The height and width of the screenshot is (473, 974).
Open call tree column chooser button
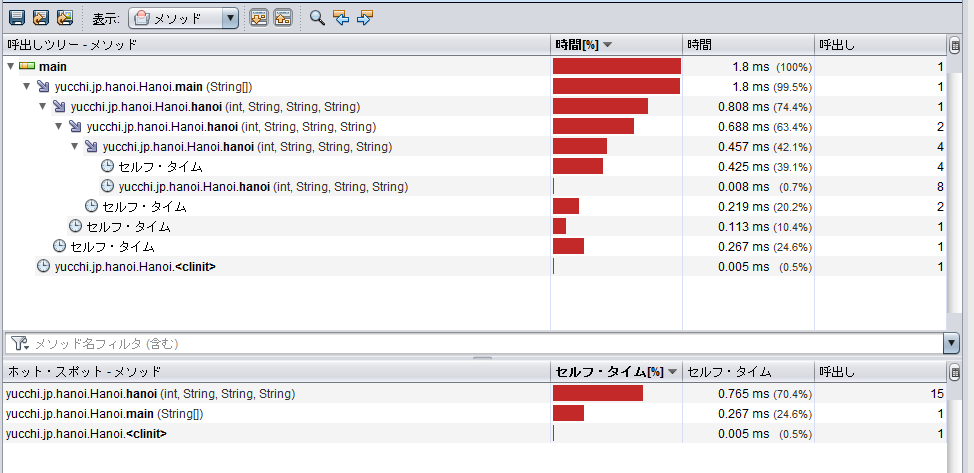click(955, 44)
